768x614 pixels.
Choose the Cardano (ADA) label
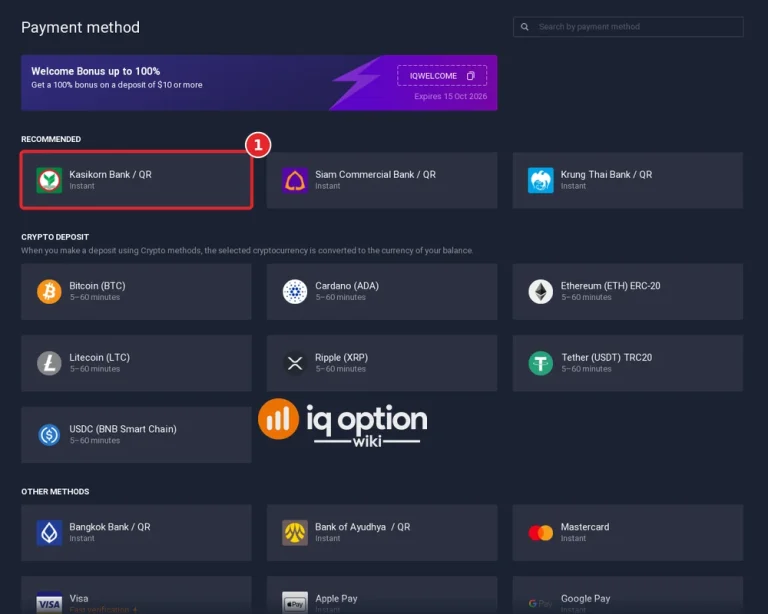pyautogui.click(x=347, y=286)
